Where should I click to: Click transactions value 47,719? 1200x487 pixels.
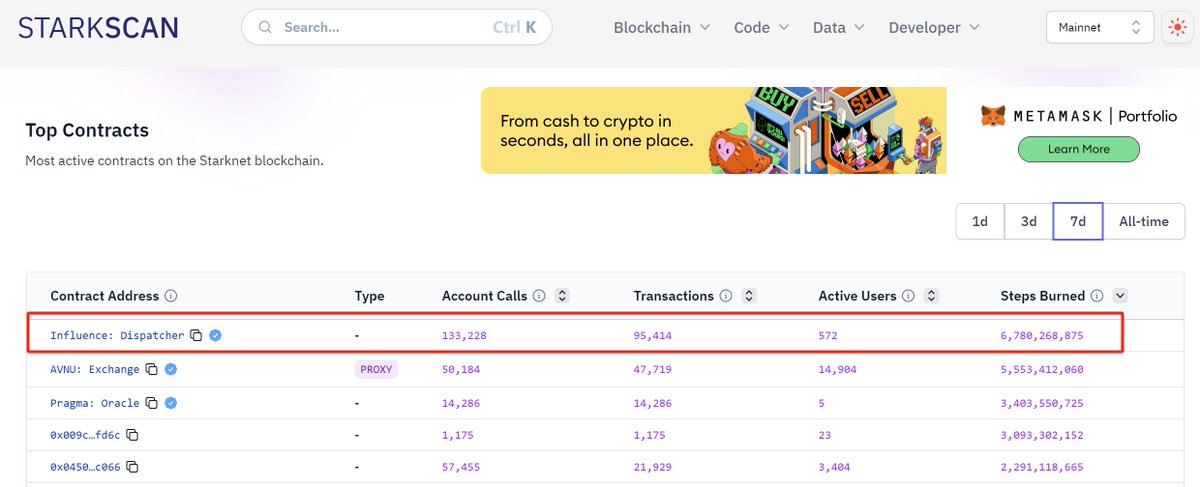(653, 369)
